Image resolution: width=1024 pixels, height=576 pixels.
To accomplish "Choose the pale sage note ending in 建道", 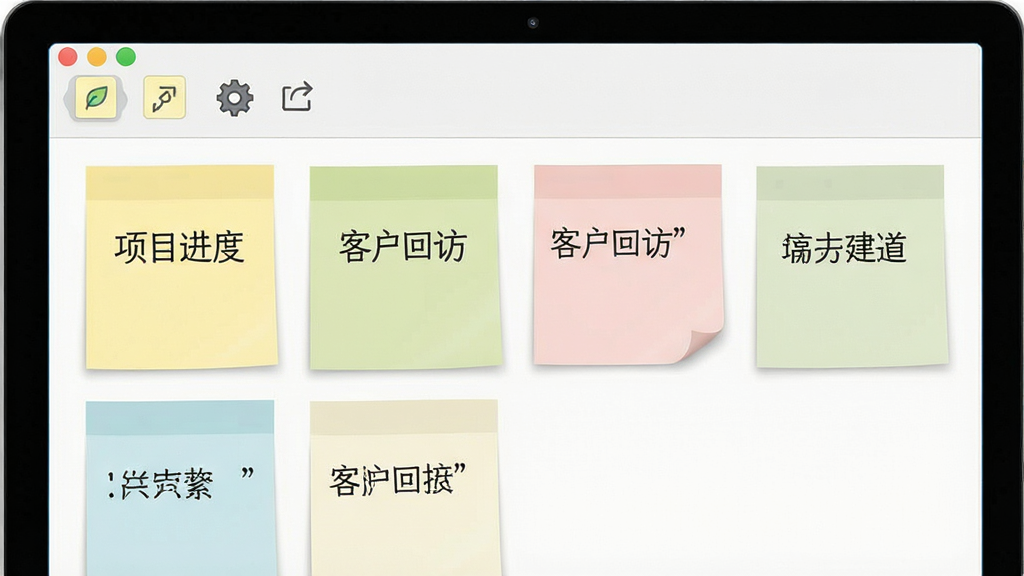I will (852, 266).
